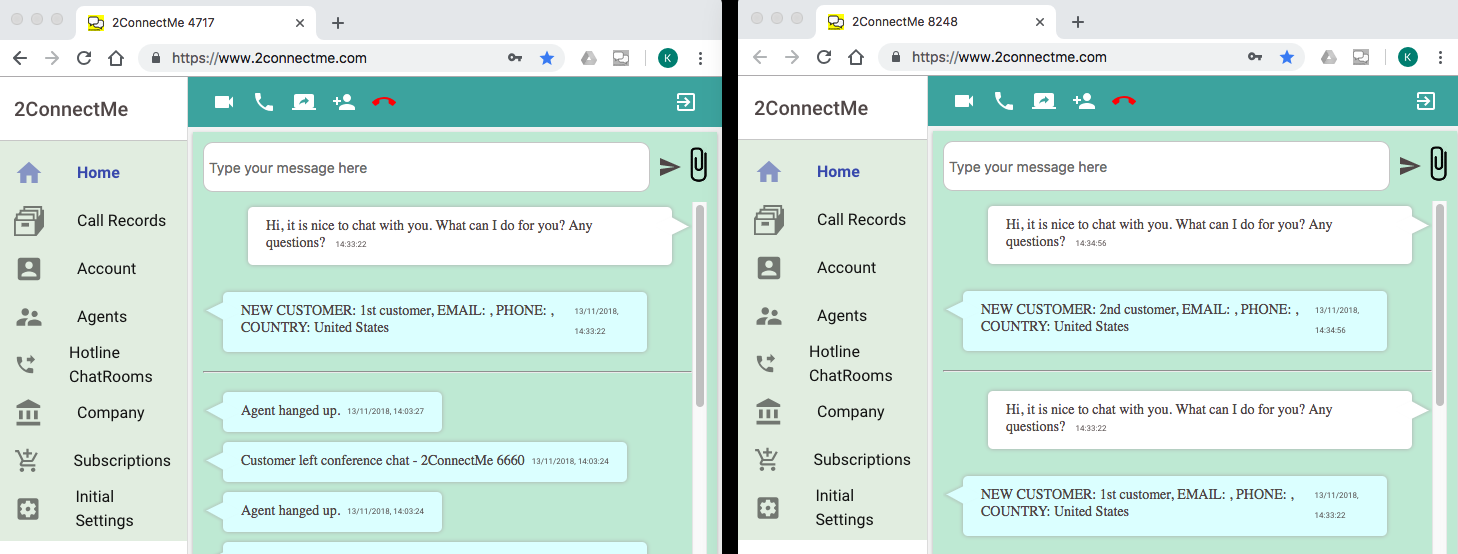
Task: Open Chrome menu in left browser window
Action: click(x=701, y=58)
